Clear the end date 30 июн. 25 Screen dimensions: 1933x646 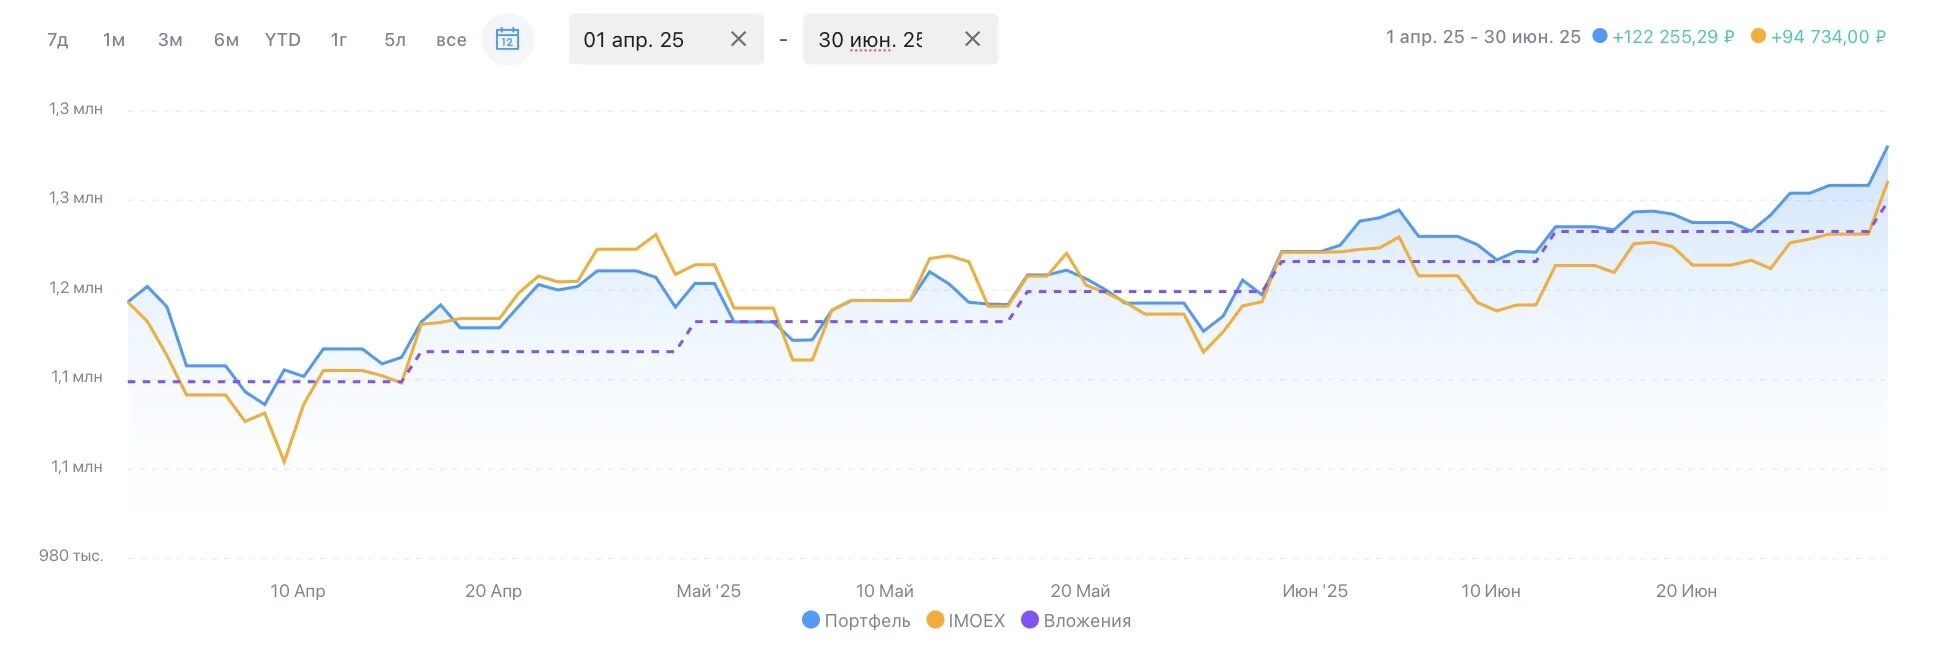[x=972, y=39]
